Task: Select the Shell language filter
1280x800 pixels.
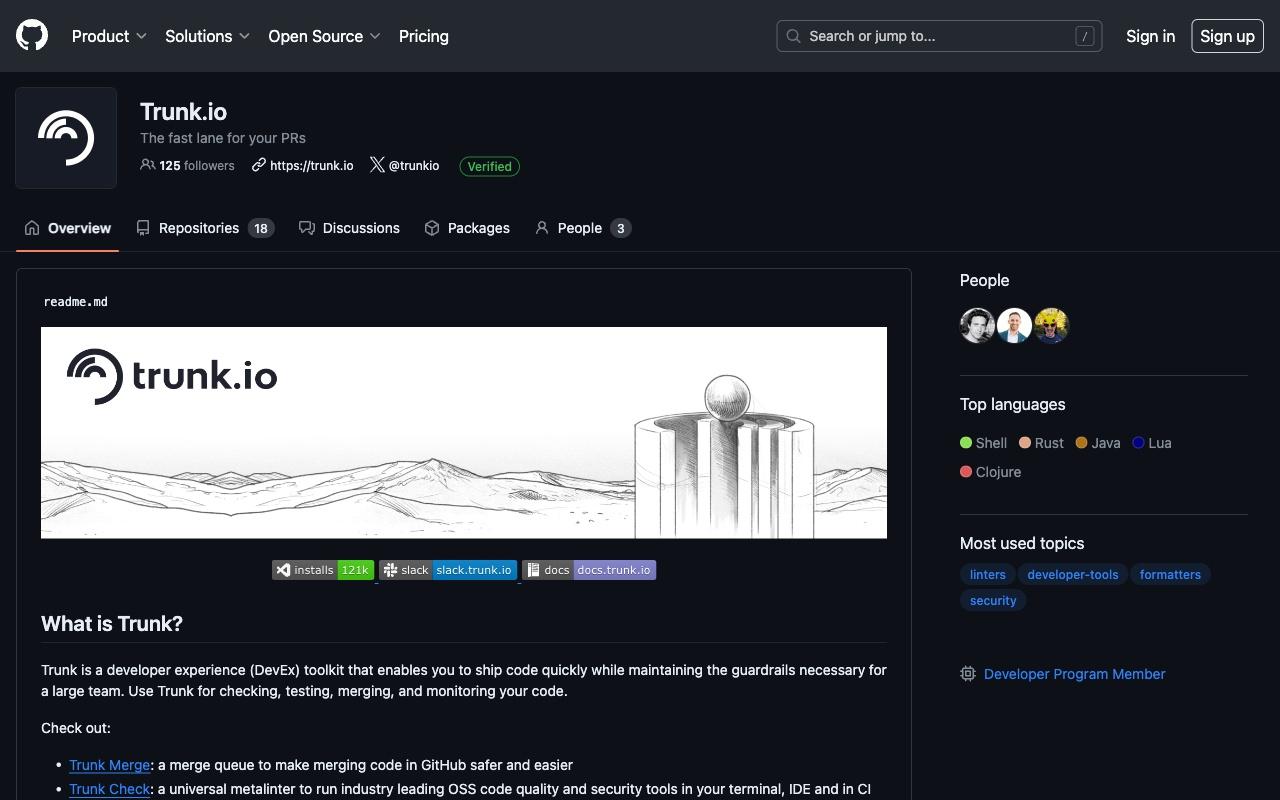Action: click(x=983, y=443)
